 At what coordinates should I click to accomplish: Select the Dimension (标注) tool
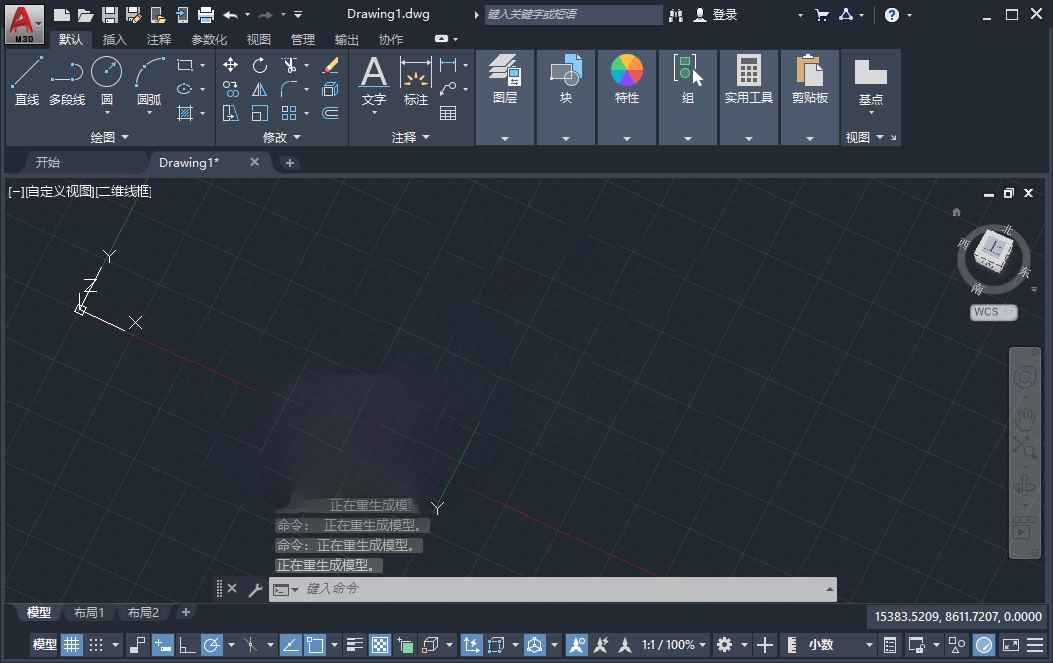pyautogui.click(x=416, y=81)
